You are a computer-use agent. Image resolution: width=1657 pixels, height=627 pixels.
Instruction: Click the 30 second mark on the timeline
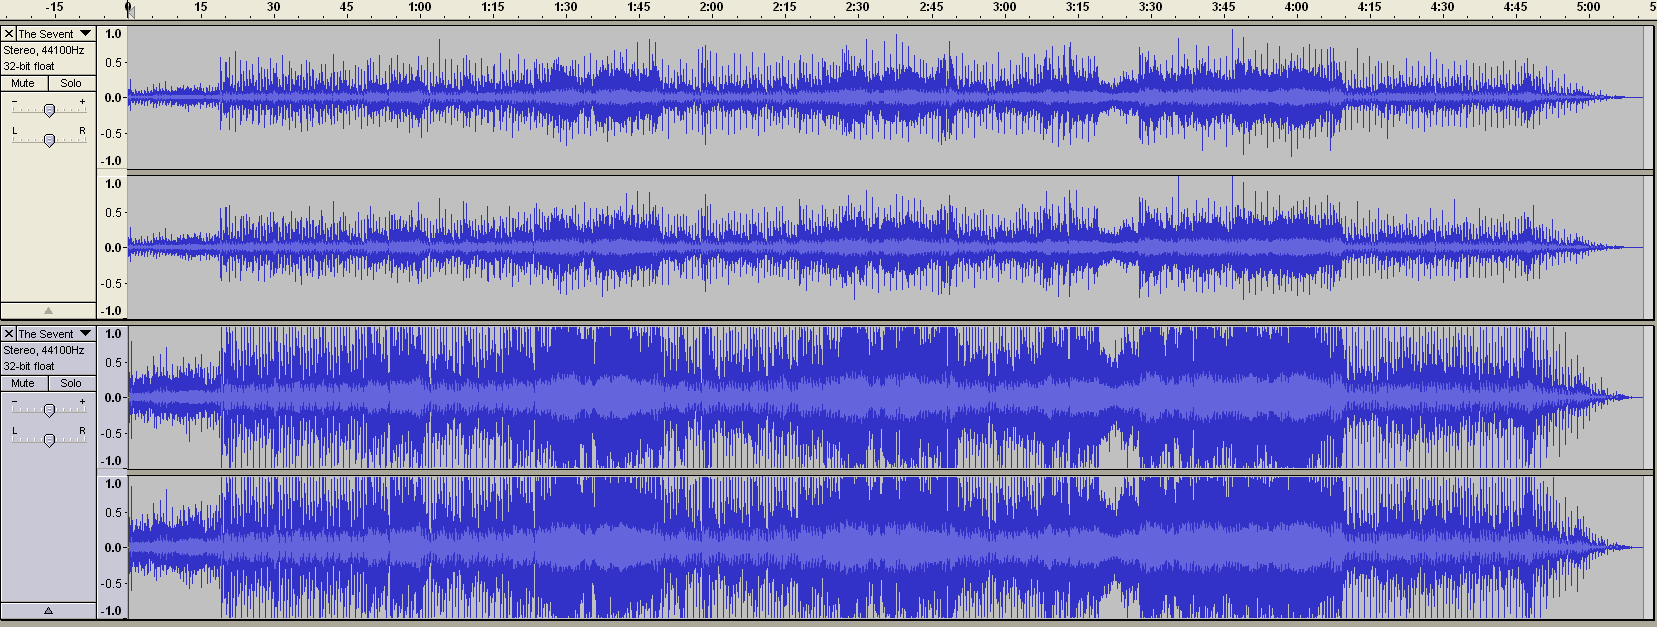(x=274, y=7)
